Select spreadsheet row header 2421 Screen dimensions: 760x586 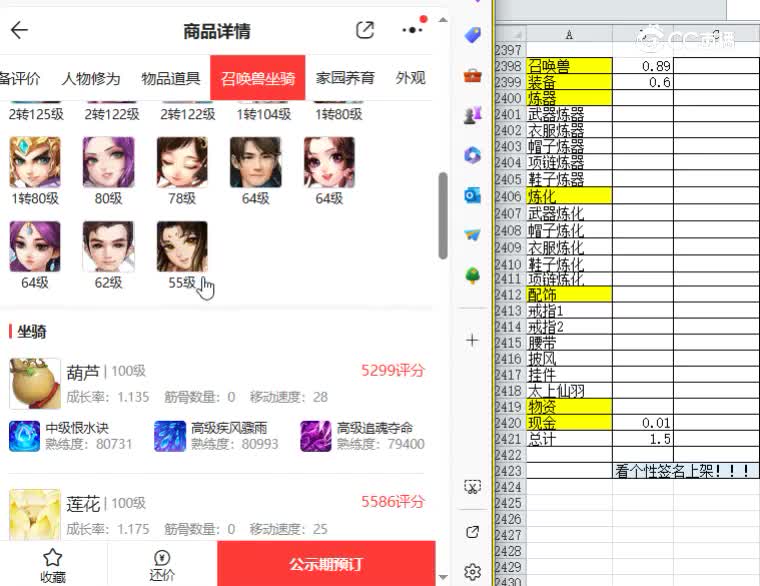pyautogui.click(x=509, y=439)
